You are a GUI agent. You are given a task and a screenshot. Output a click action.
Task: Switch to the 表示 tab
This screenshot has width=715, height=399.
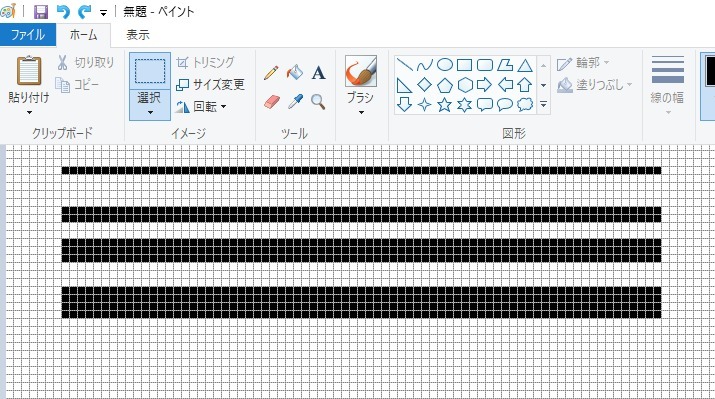[138, 35]
